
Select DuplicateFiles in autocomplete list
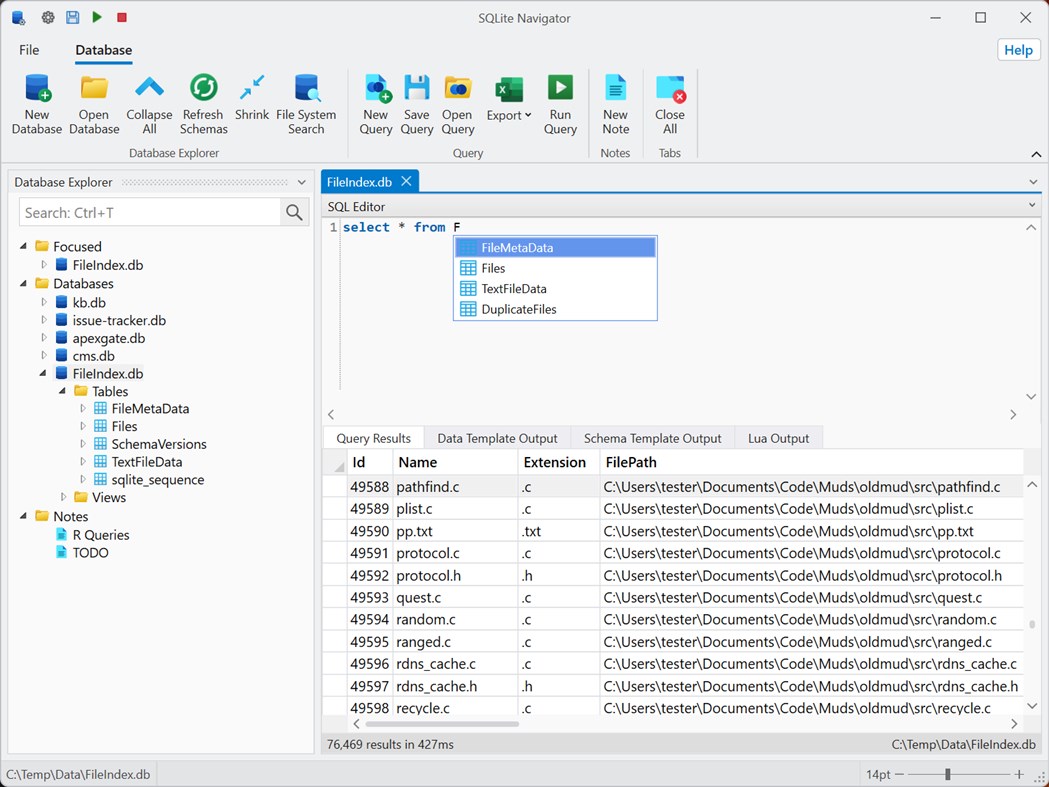click(555, 309)
